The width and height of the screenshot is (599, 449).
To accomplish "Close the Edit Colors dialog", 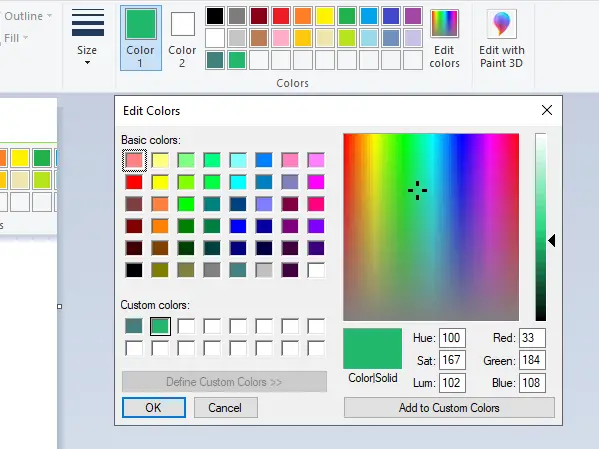I will 547,110.
